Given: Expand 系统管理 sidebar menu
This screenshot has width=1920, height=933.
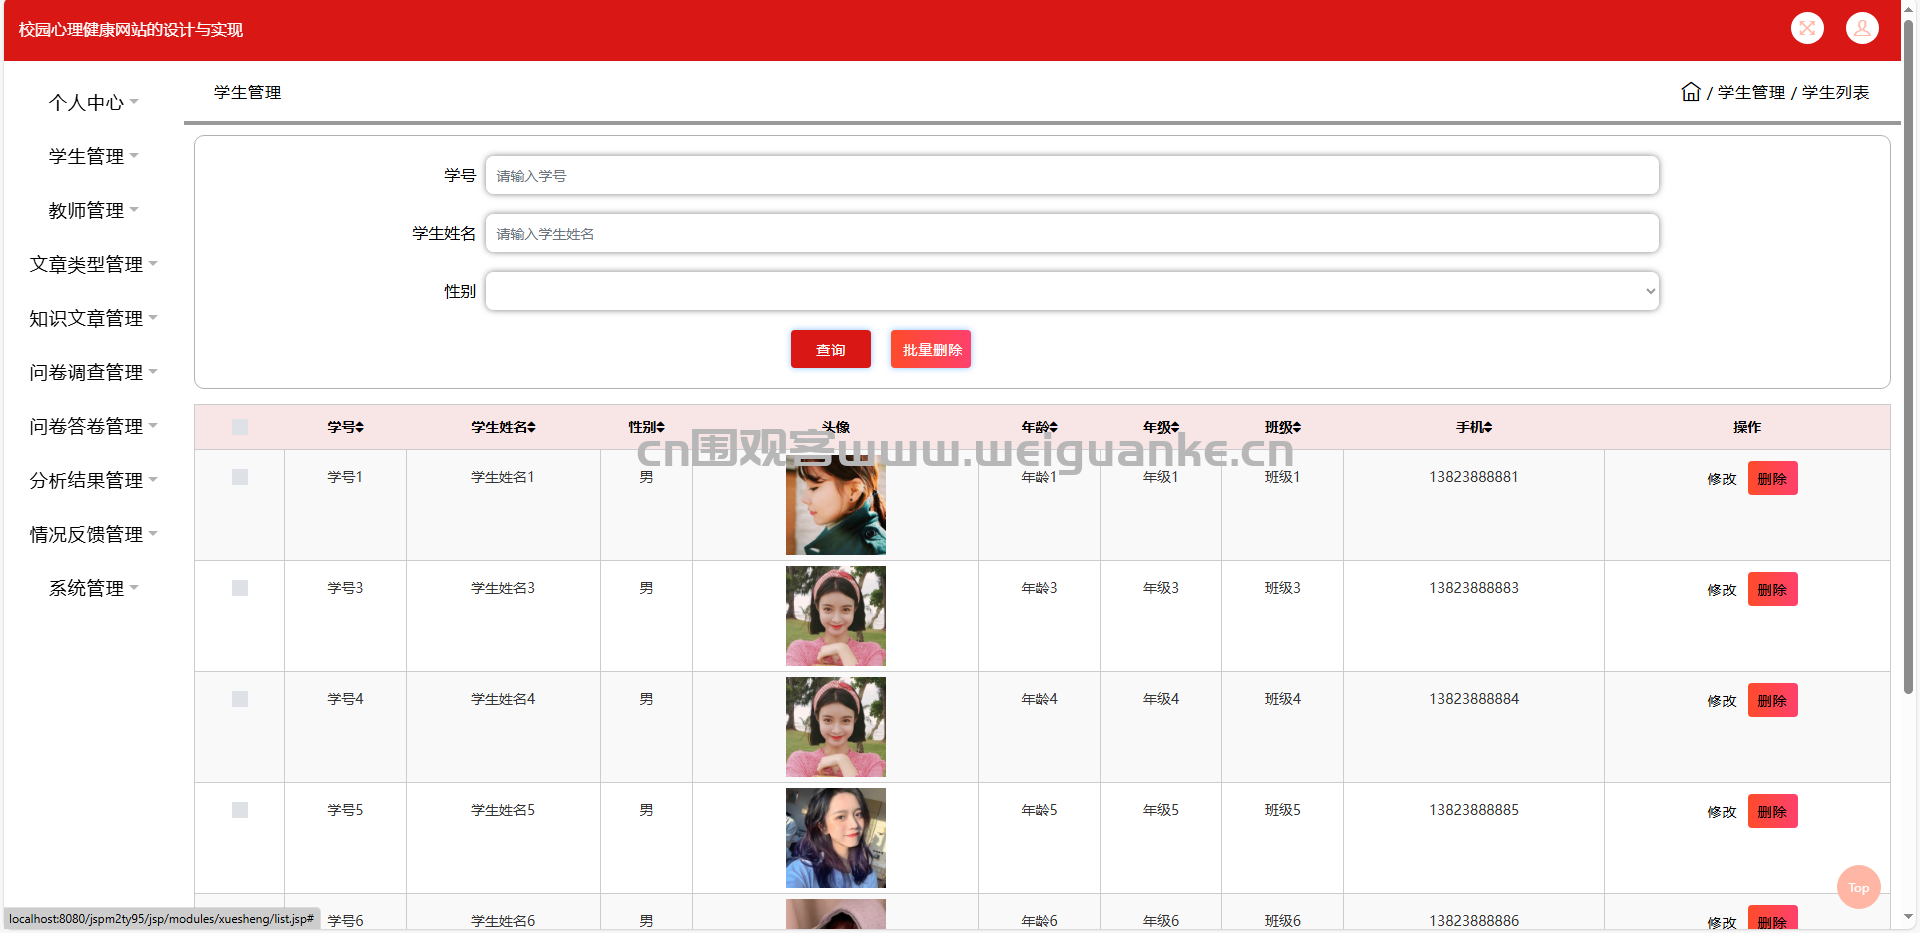Looking at the screenshot, I should pos(93,588).
